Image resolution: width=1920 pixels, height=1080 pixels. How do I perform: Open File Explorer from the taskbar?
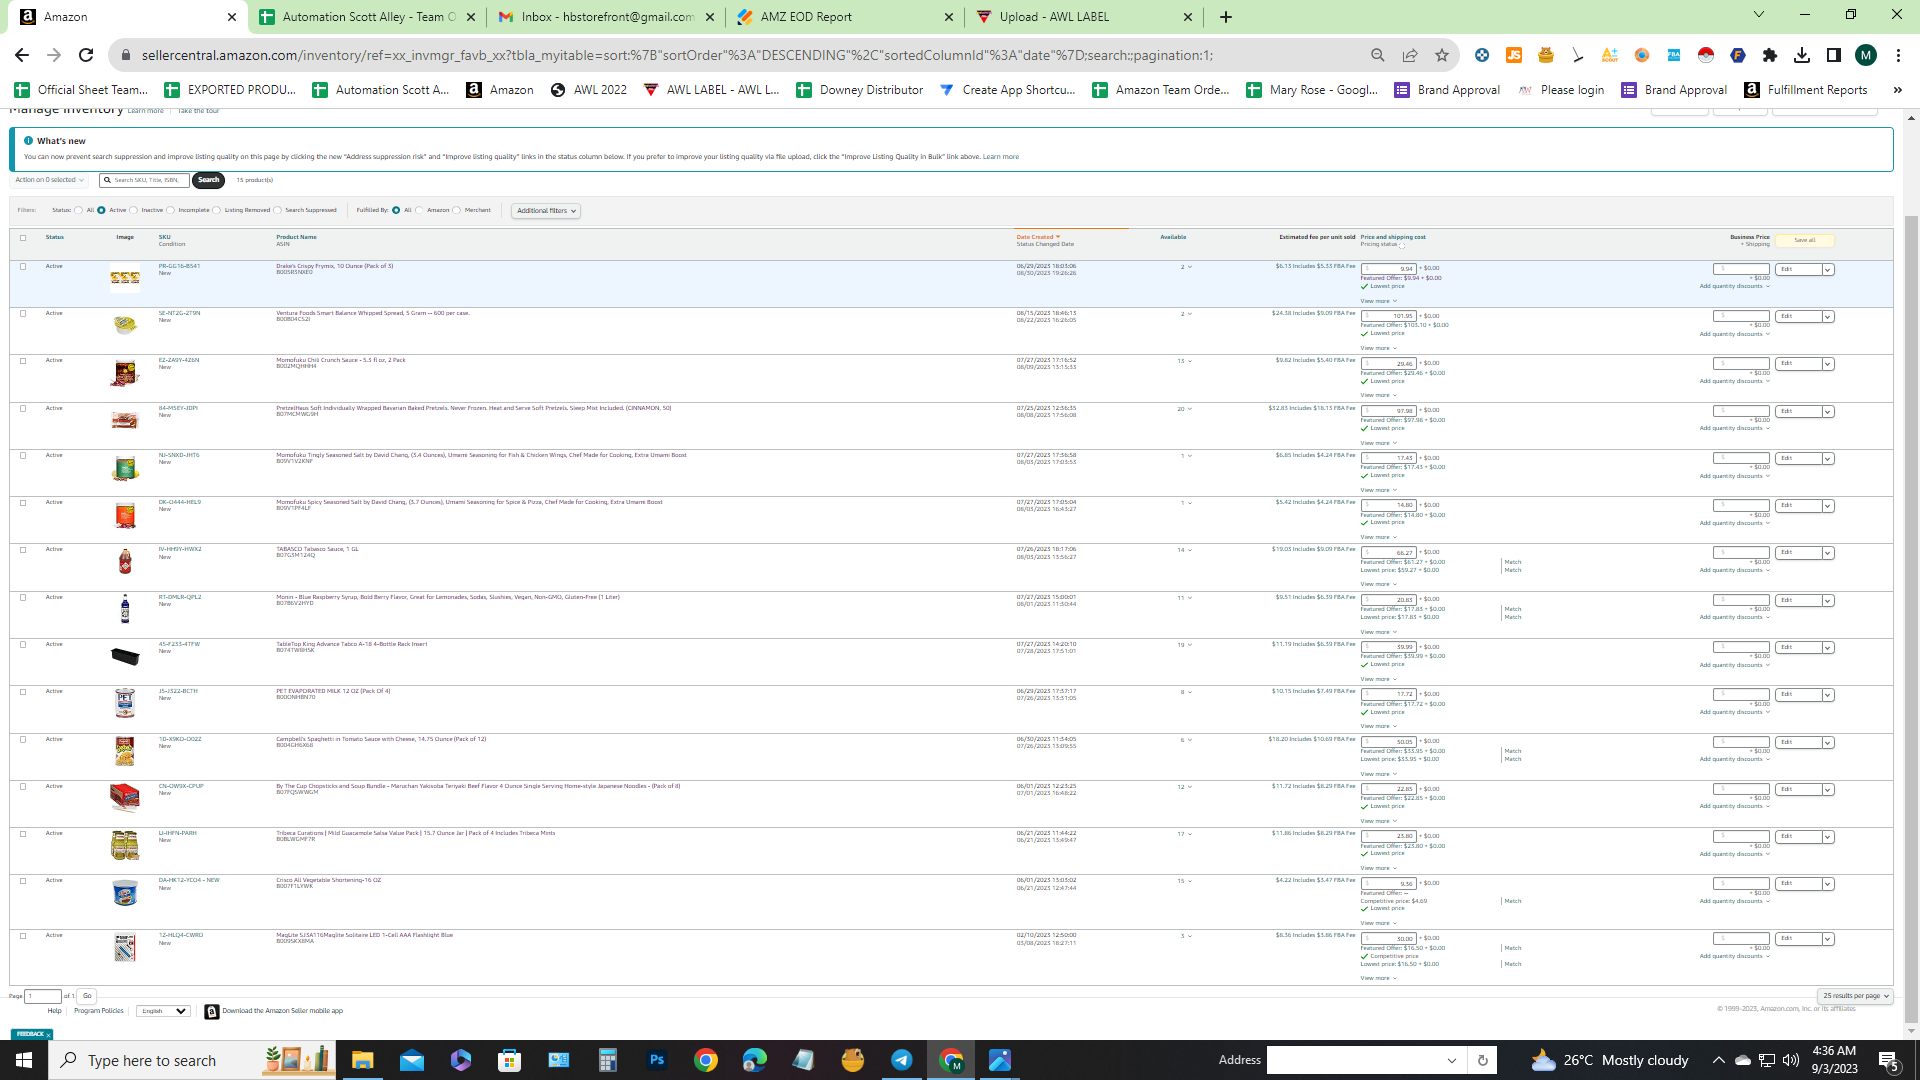[363, 1060]
